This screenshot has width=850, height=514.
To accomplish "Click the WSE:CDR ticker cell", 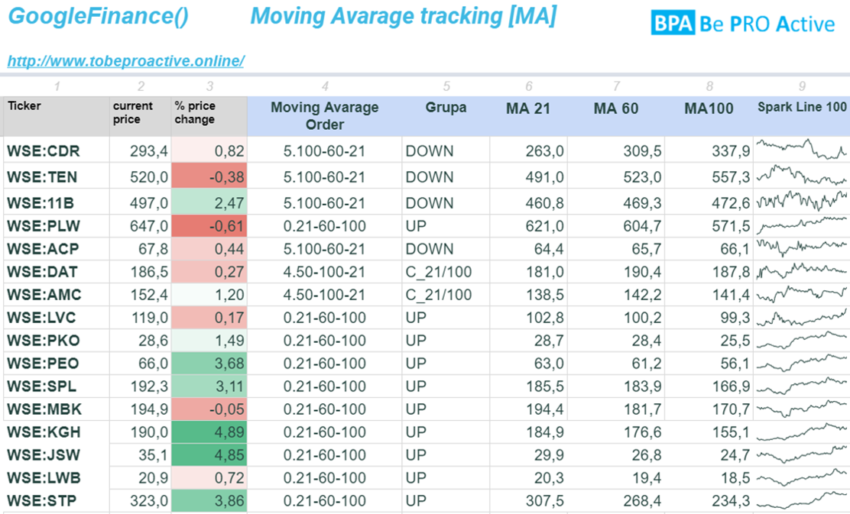I will point(56,150).
